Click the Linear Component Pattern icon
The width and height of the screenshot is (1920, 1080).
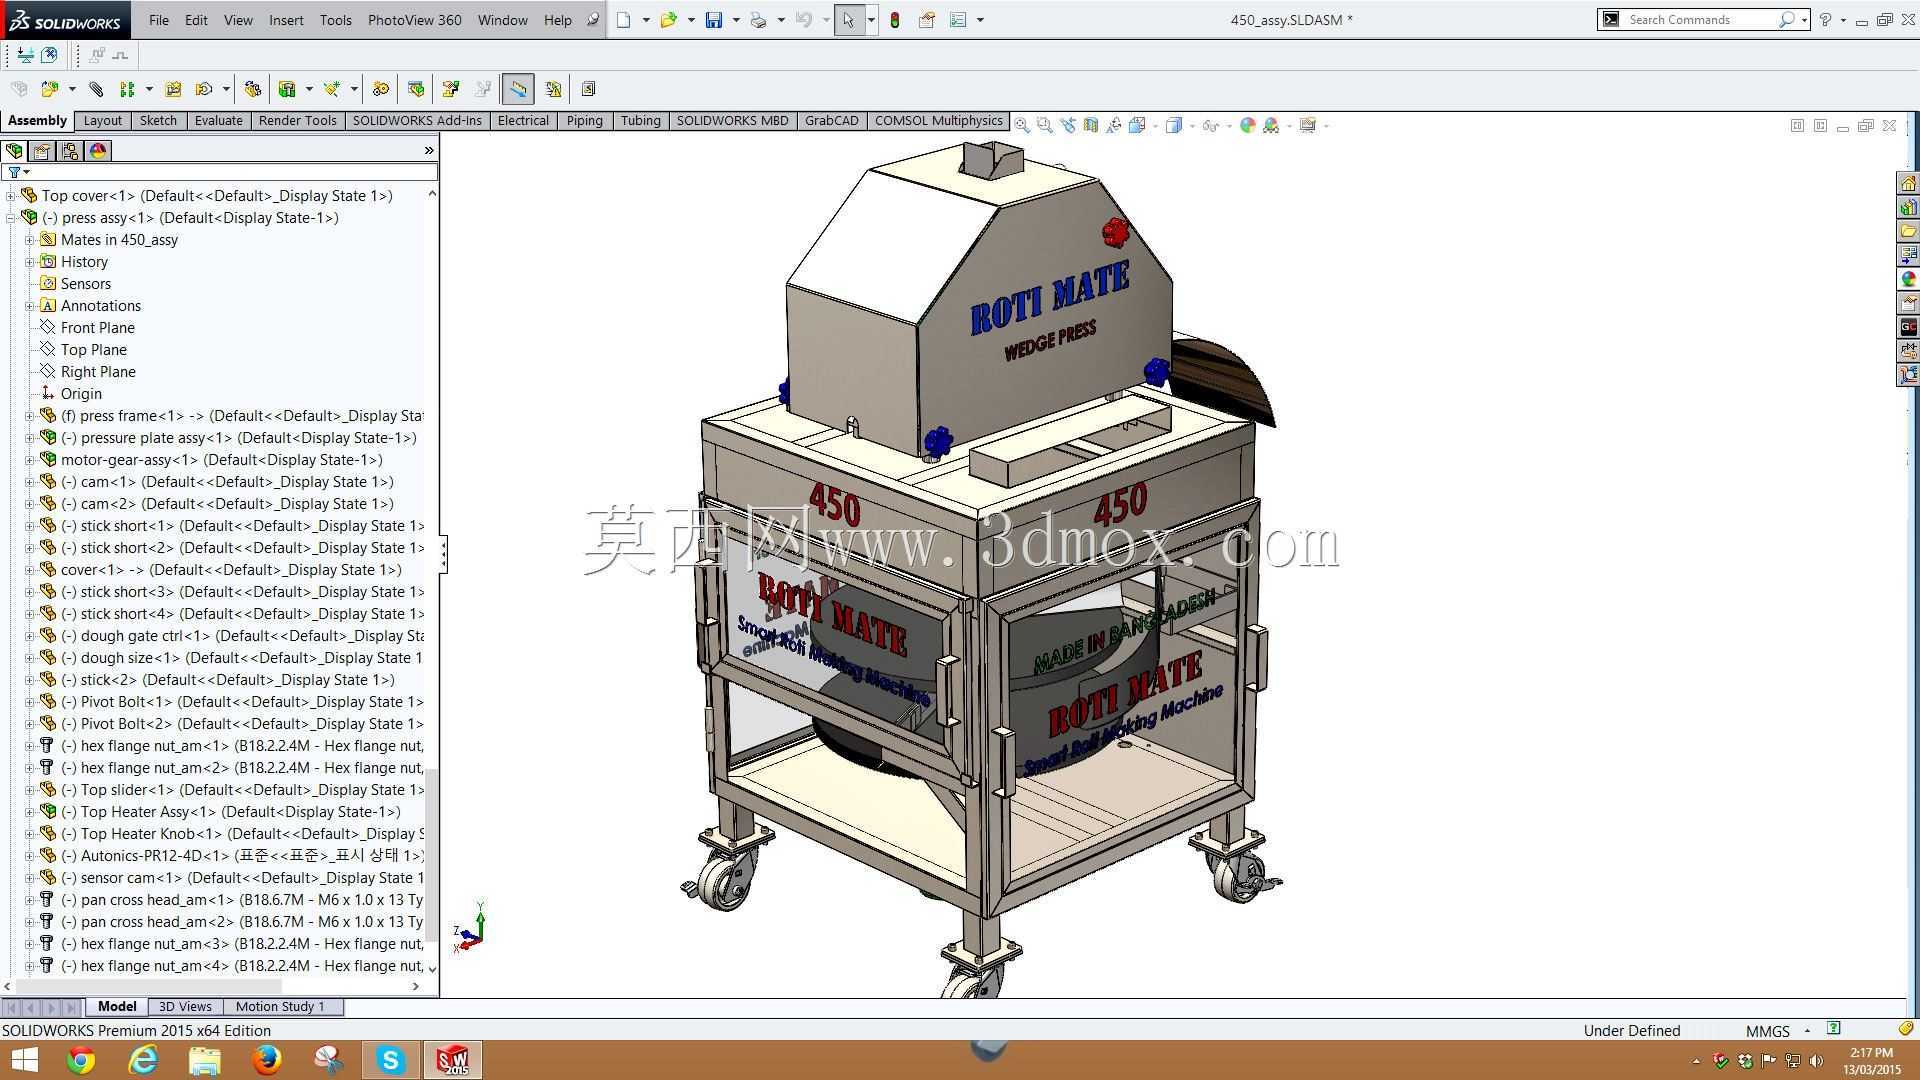point(127,89)
